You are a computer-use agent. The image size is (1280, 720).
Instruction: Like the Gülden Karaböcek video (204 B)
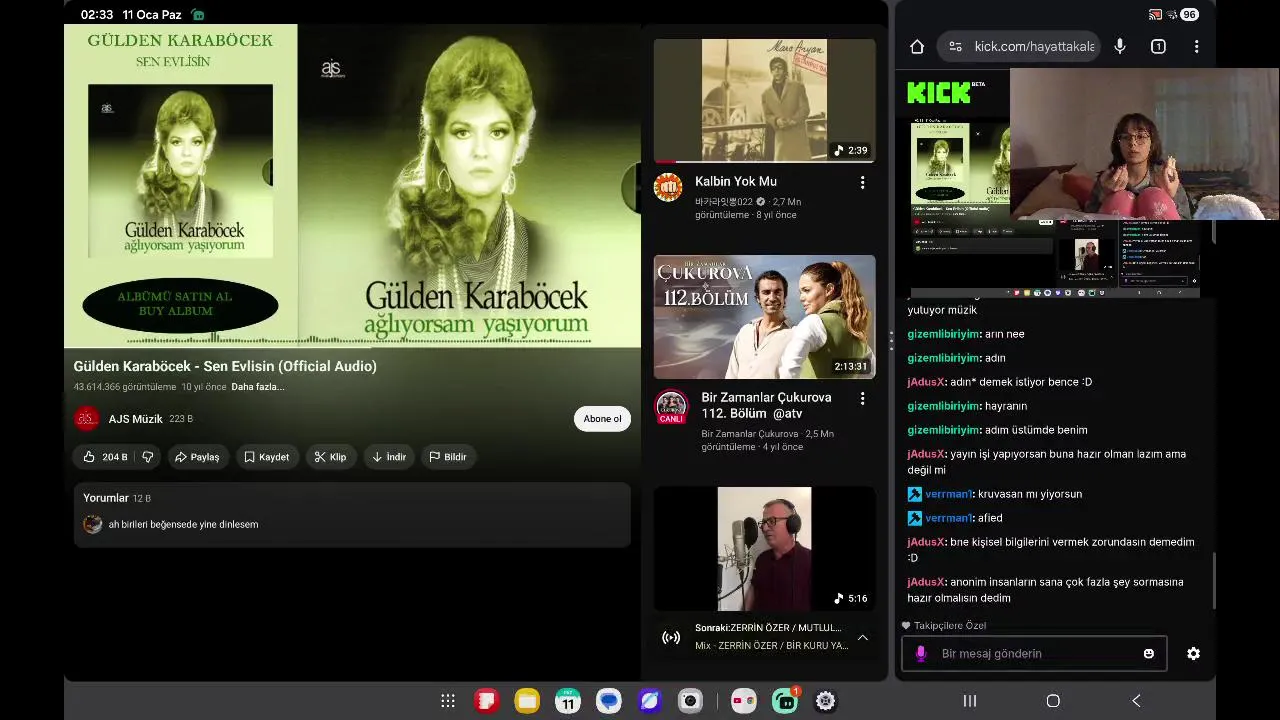click(104, 457)
